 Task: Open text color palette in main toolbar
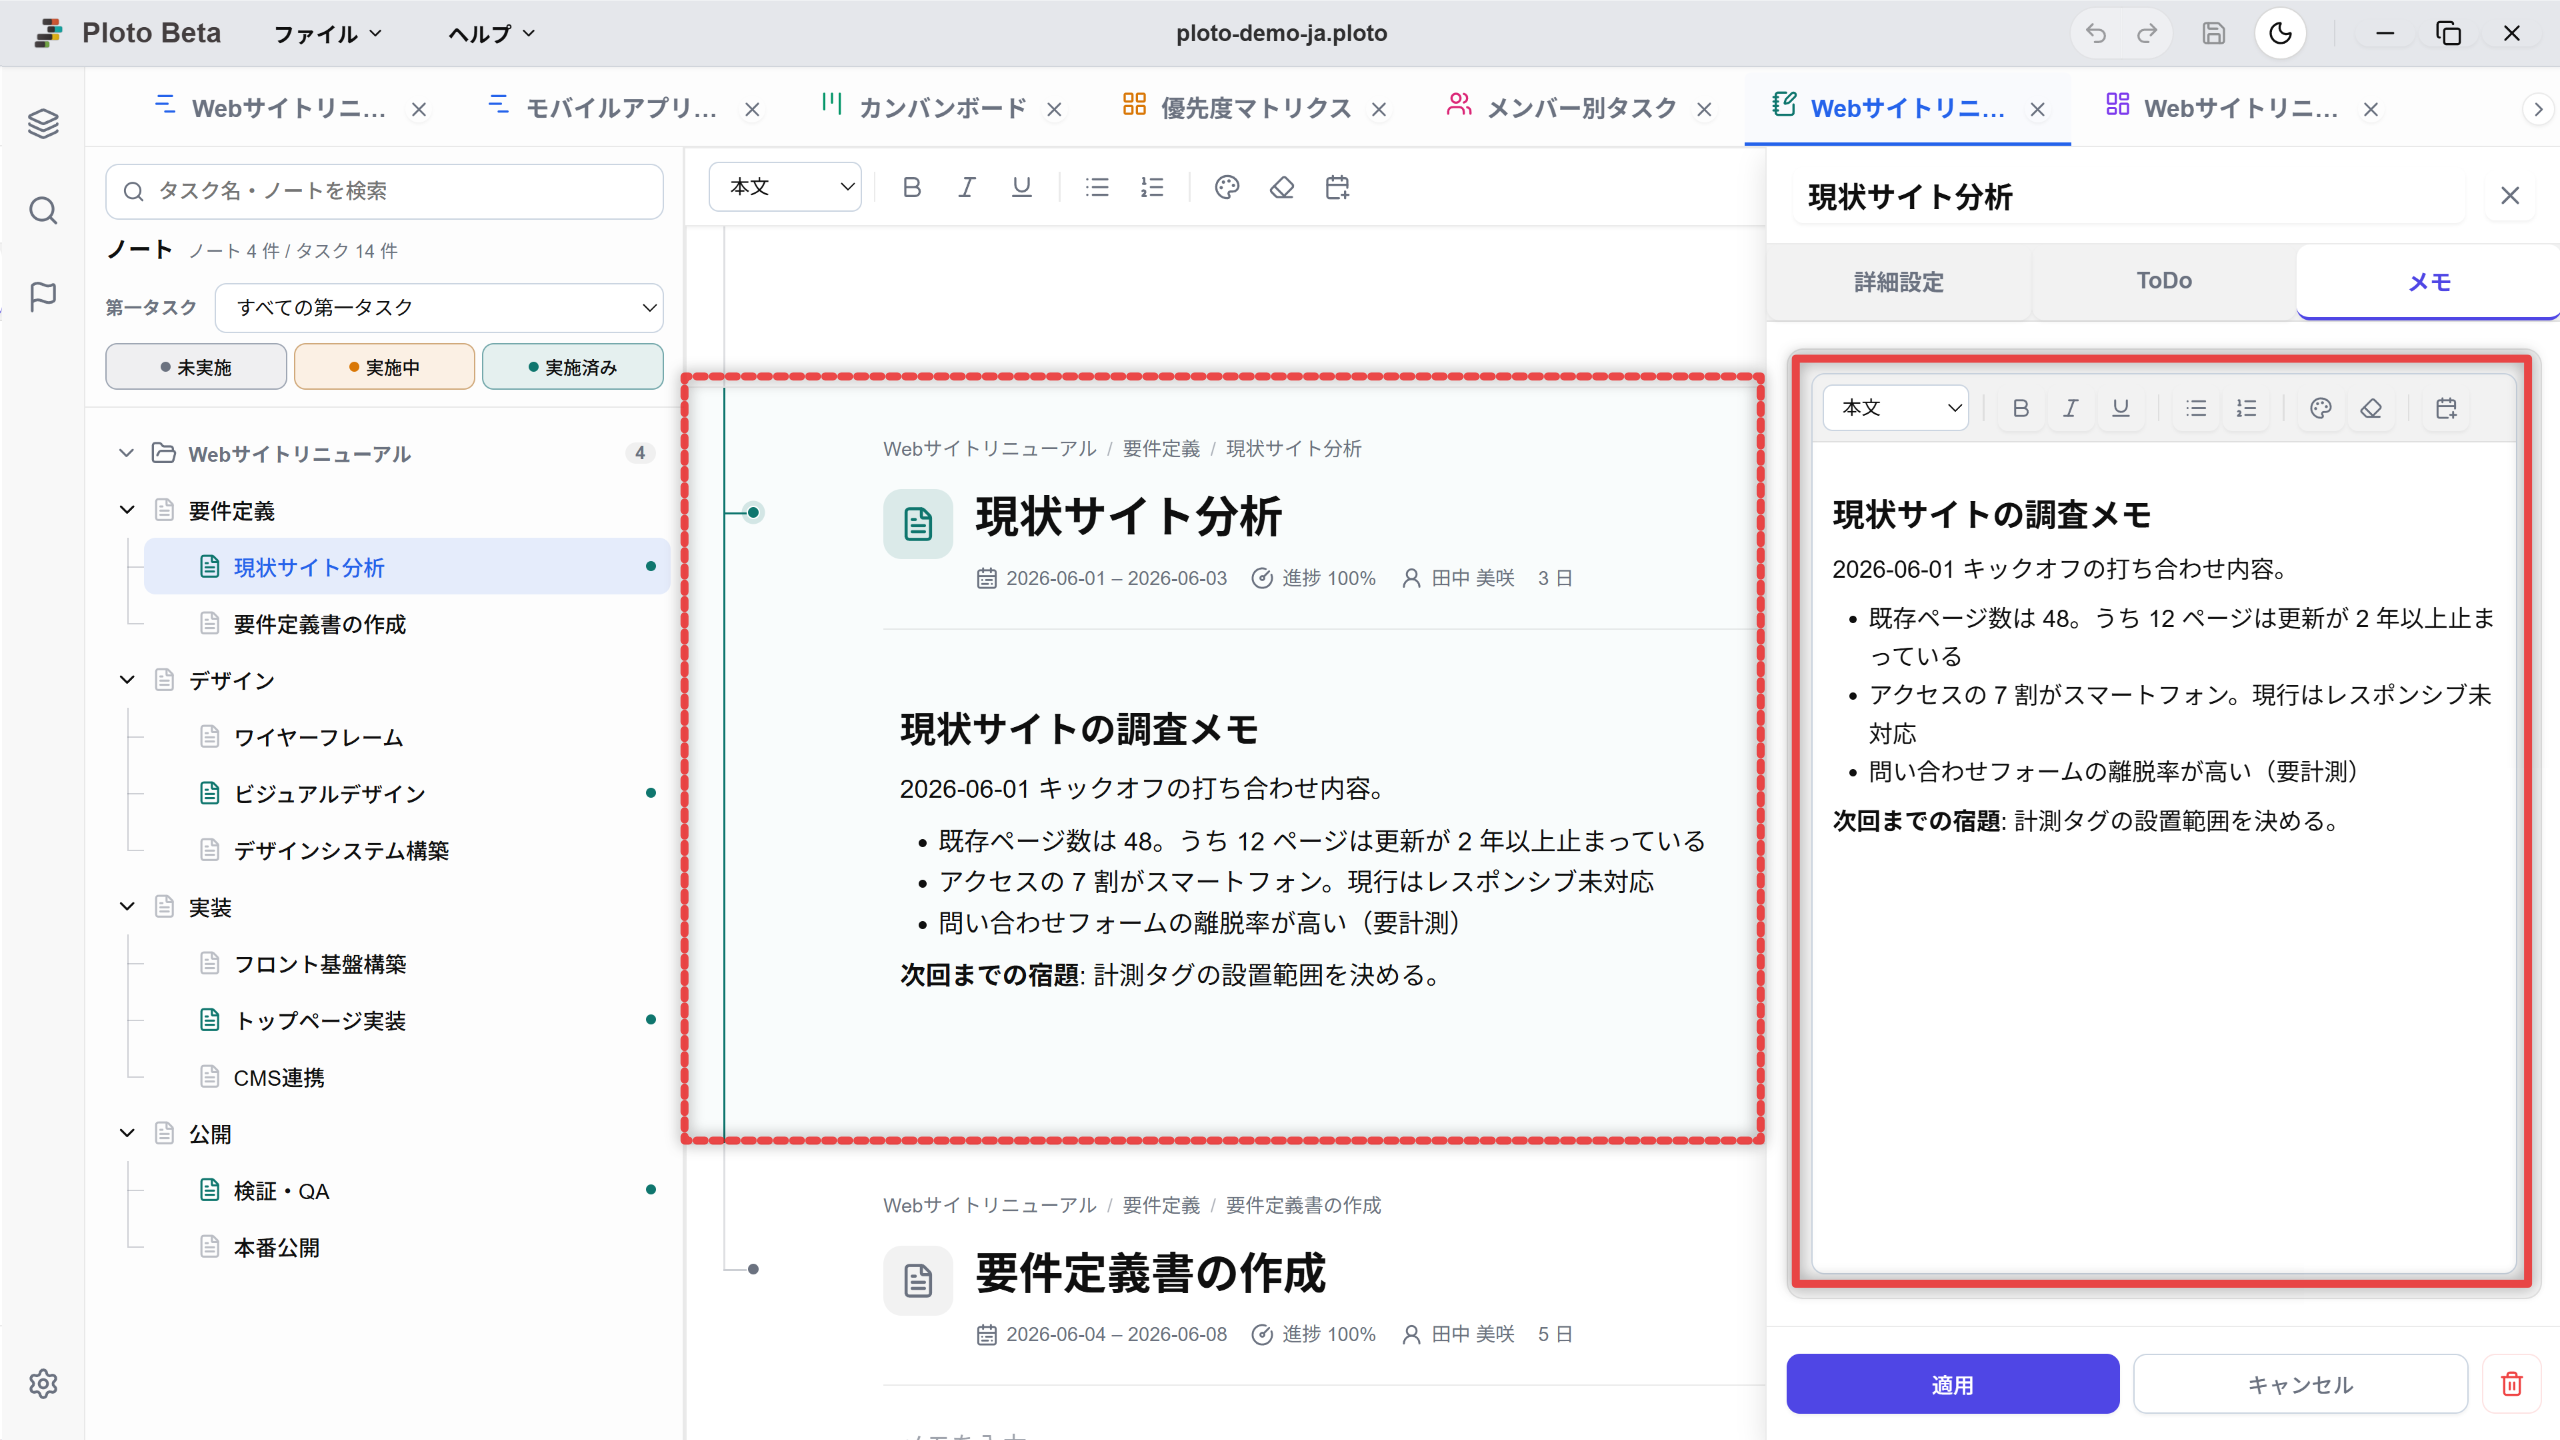coord(1227,187)
